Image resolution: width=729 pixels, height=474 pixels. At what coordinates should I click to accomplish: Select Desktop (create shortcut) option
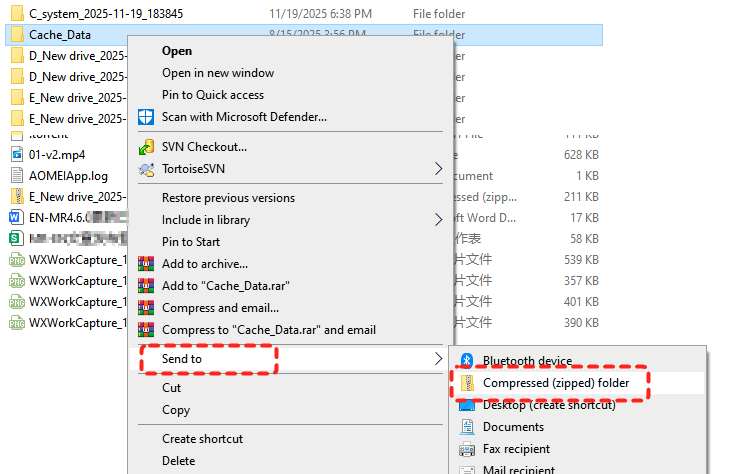(546, 405)
